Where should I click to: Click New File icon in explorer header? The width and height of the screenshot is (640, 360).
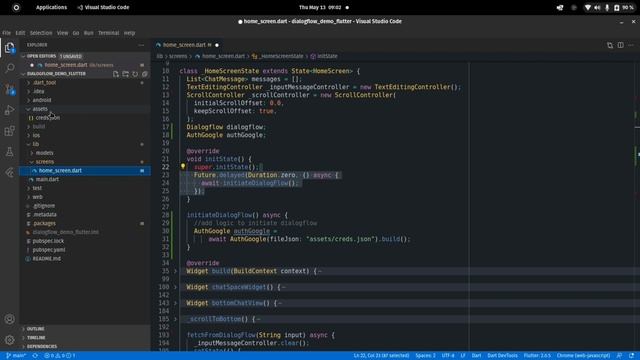click(x=116, y=74)
